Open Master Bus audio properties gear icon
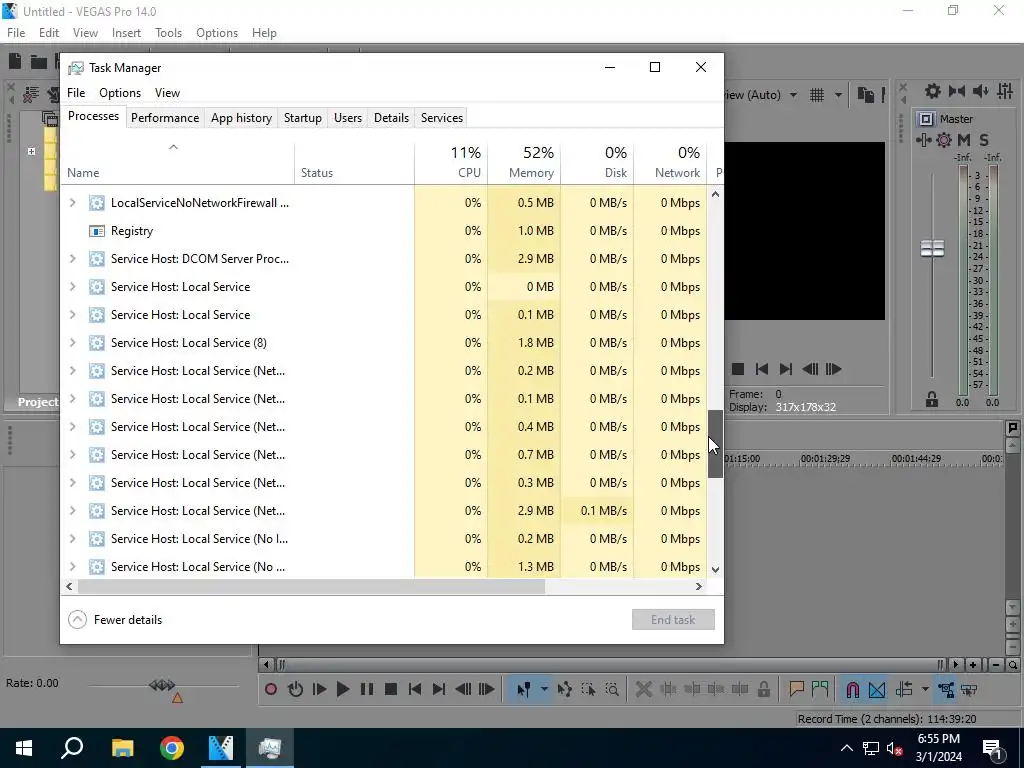 [933, 91]
